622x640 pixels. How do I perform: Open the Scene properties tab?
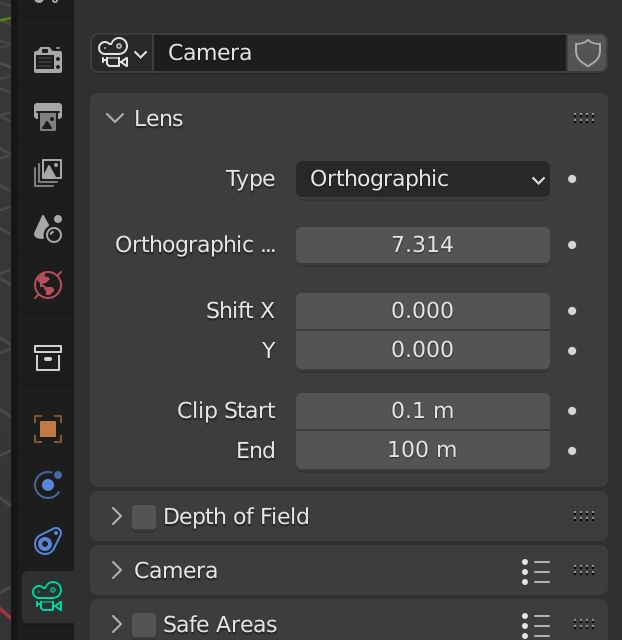[47, 229]
